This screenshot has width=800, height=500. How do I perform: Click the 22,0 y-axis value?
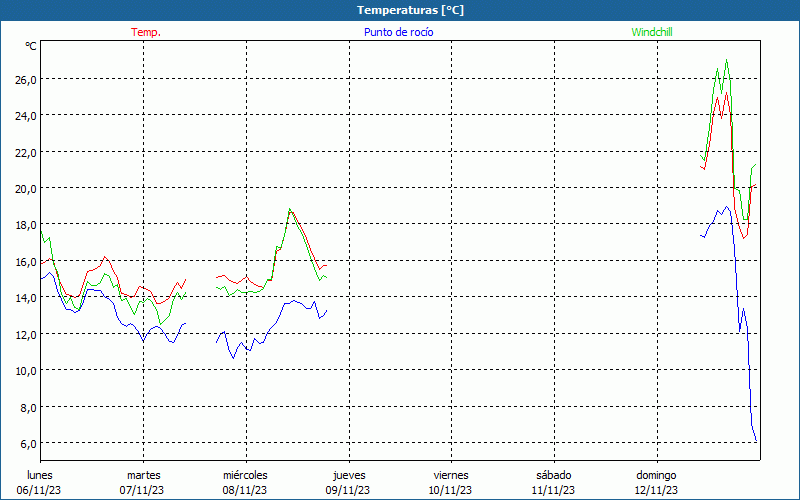pos(26,152)
